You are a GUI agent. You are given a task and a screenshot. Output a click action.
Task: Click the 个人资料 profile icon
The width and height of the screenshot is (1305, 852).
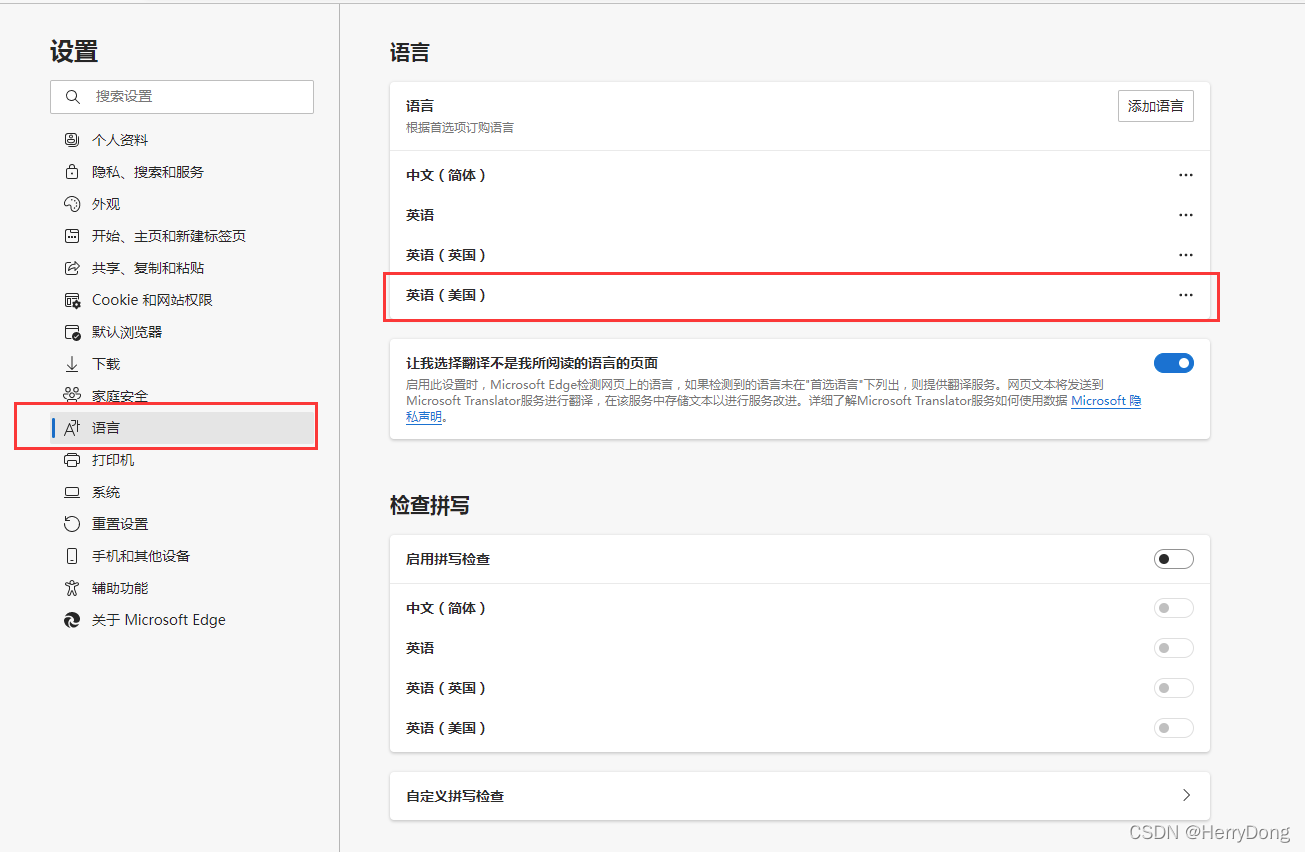click(72, 140)
